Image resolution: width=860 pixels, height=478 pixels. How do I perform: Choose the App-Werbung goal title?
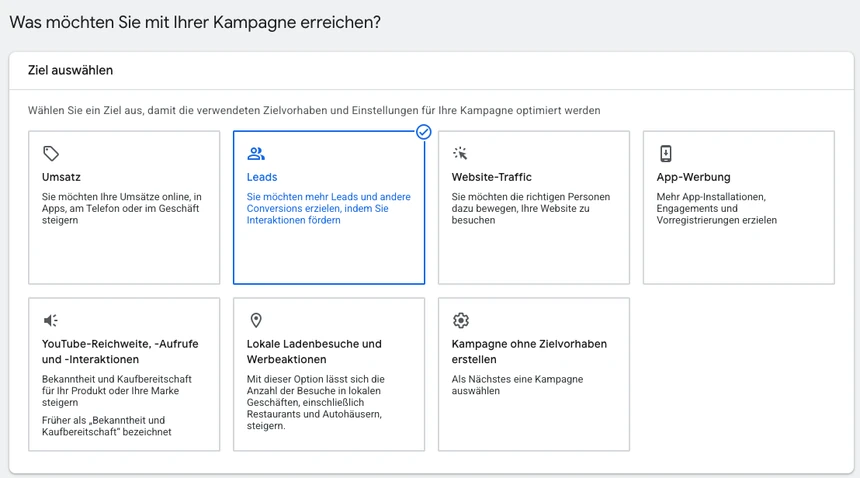[693, 177]
